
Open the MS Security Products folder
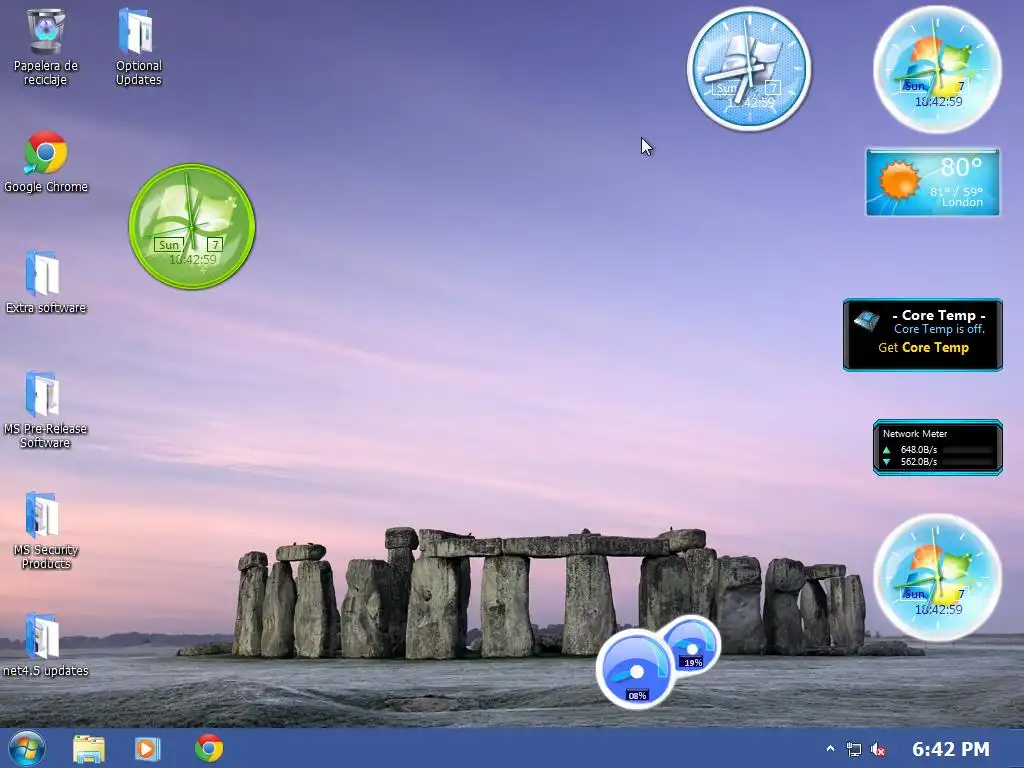click(x=45, y=530)
